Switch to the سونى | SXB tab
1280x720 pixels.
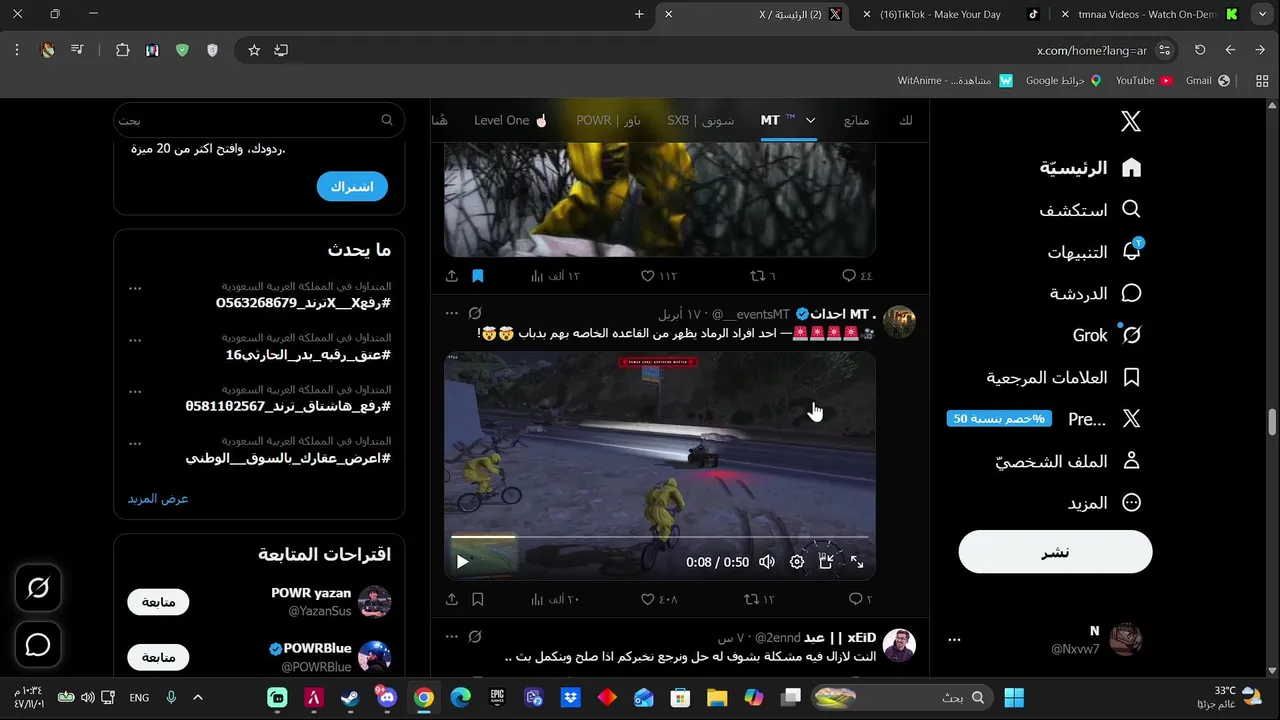click(700, 120)
